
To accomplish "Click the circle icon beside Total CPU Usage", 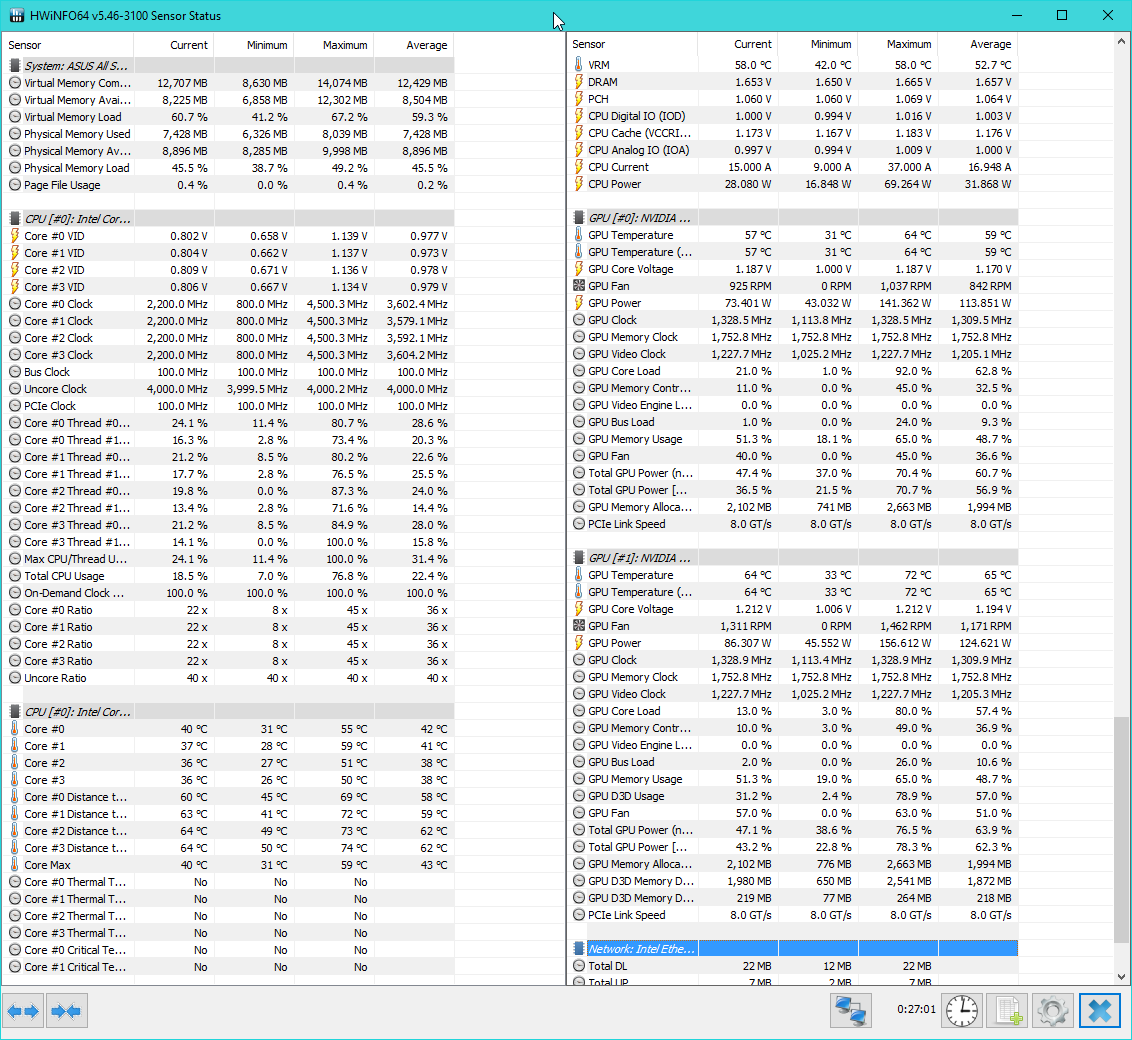I will click(14, 576).
